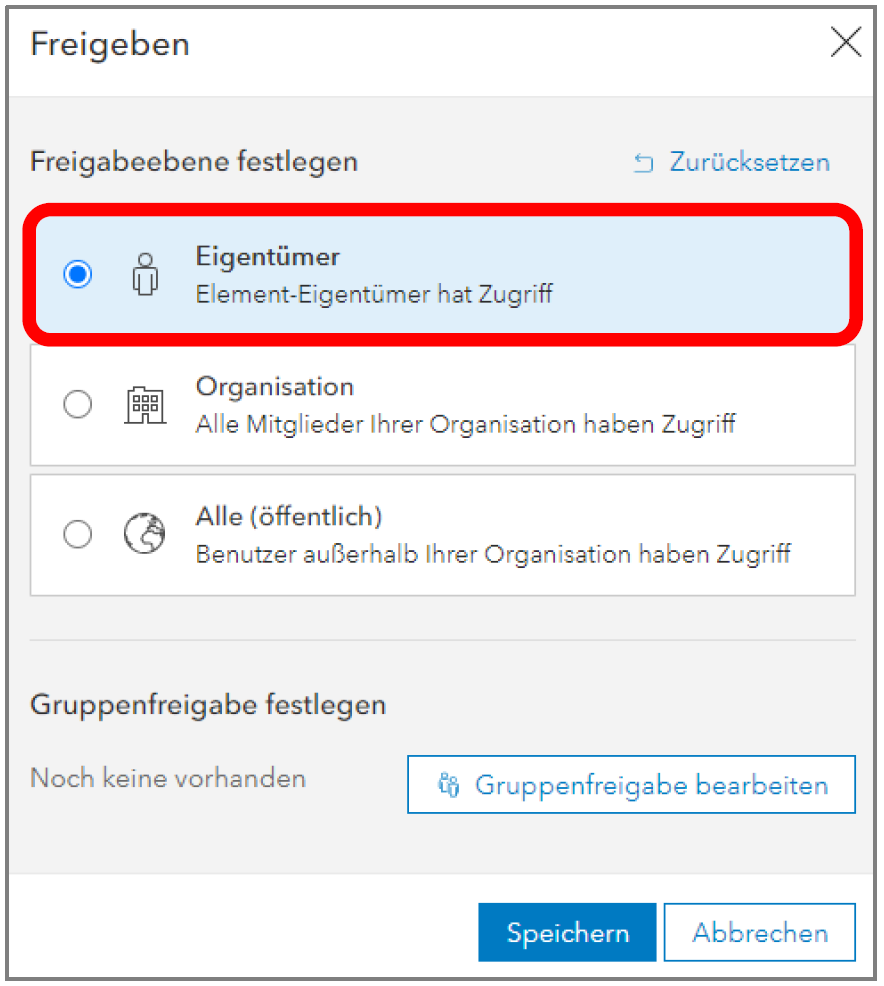The height and width of the screenshot is (986, 884).
Task: Click the 'Alle (öffentlich)' option label
Action: coord(289,517)
